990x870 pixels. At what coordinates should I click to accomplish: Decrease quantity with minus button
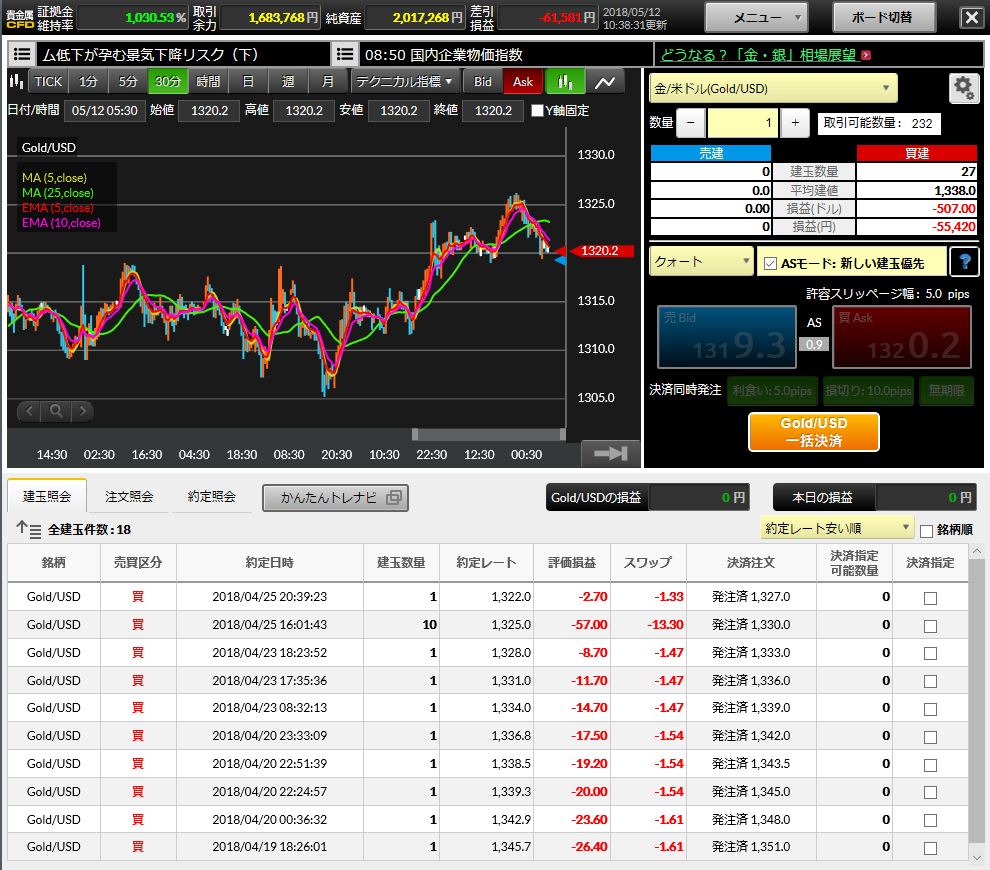pos(691,122)
